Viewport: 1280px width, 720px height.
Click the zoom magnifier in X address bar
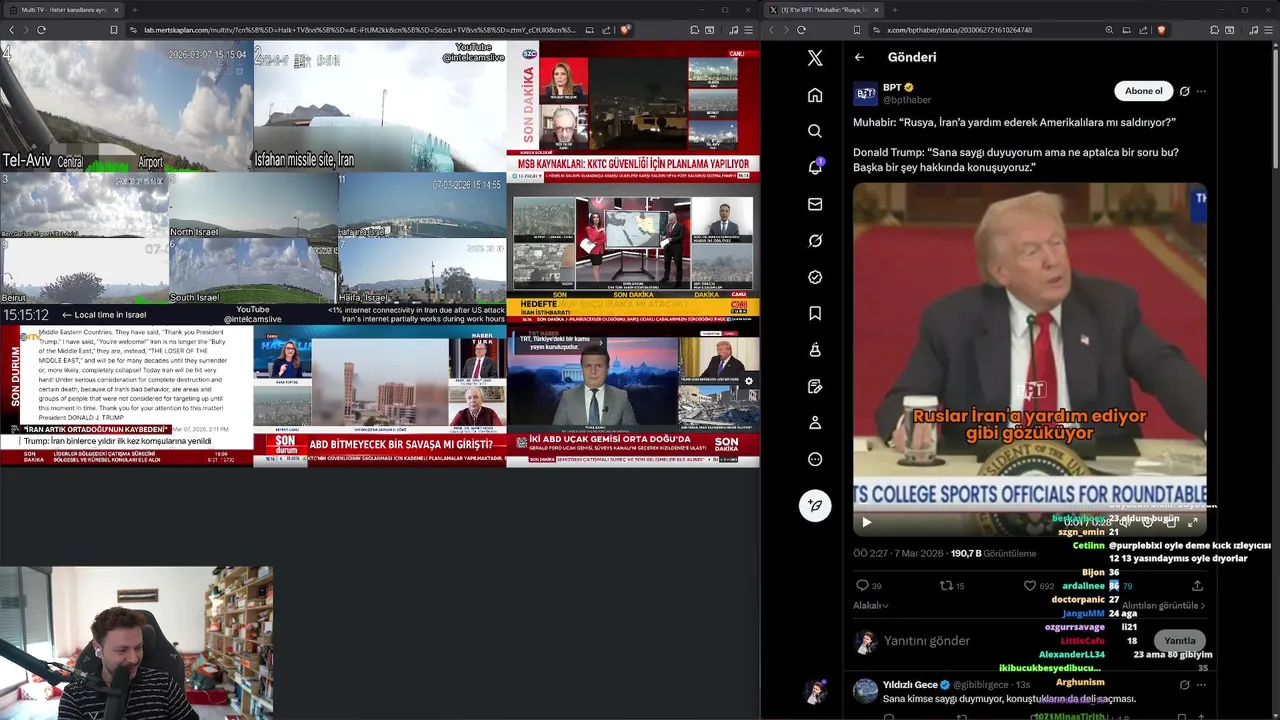click(1109, 30)
